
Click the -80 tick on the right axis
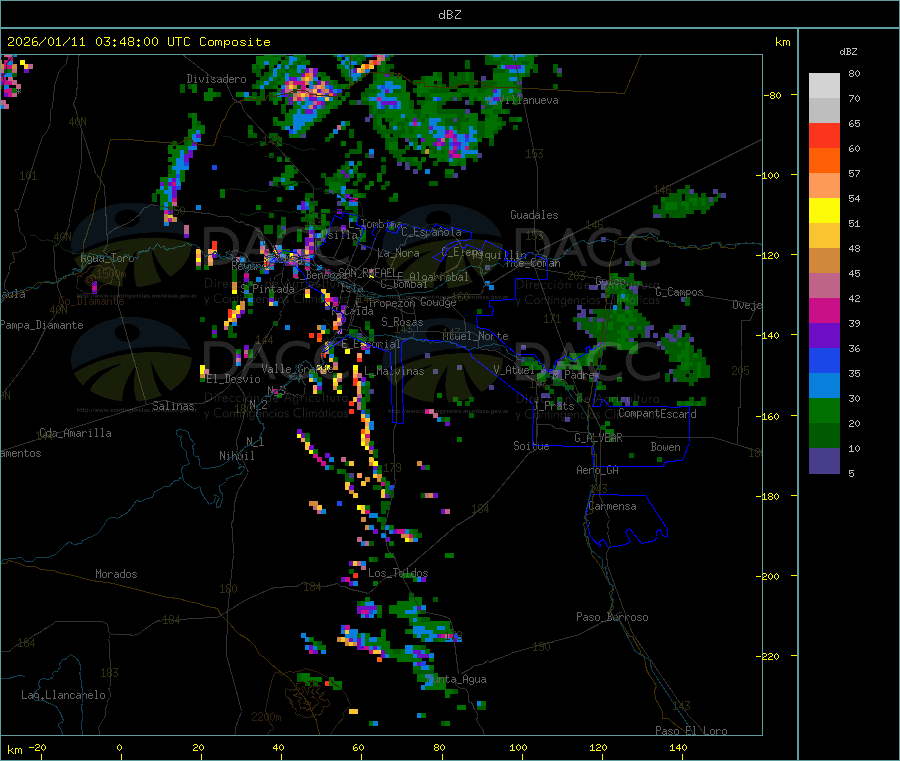(x=773, y=95)
